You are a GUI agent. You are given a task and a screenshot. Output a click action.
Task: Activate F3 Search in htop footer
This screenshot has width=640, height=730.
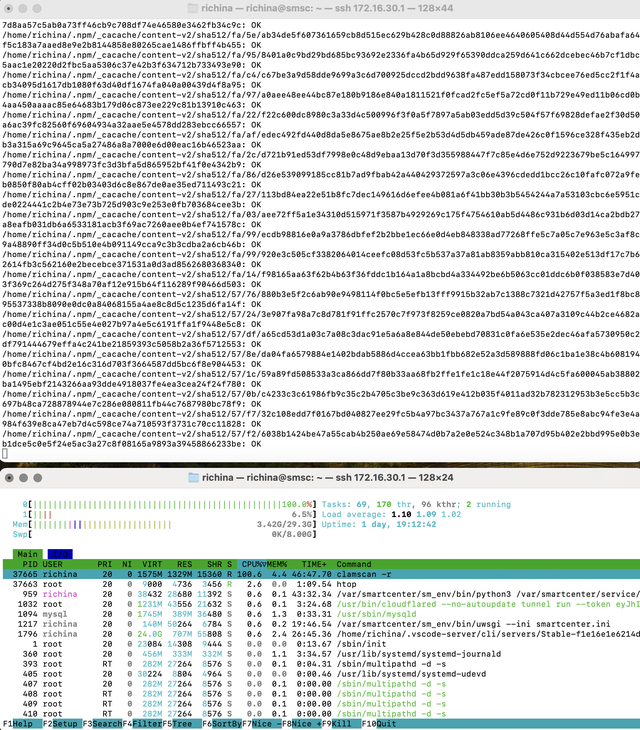pos(102,724)
